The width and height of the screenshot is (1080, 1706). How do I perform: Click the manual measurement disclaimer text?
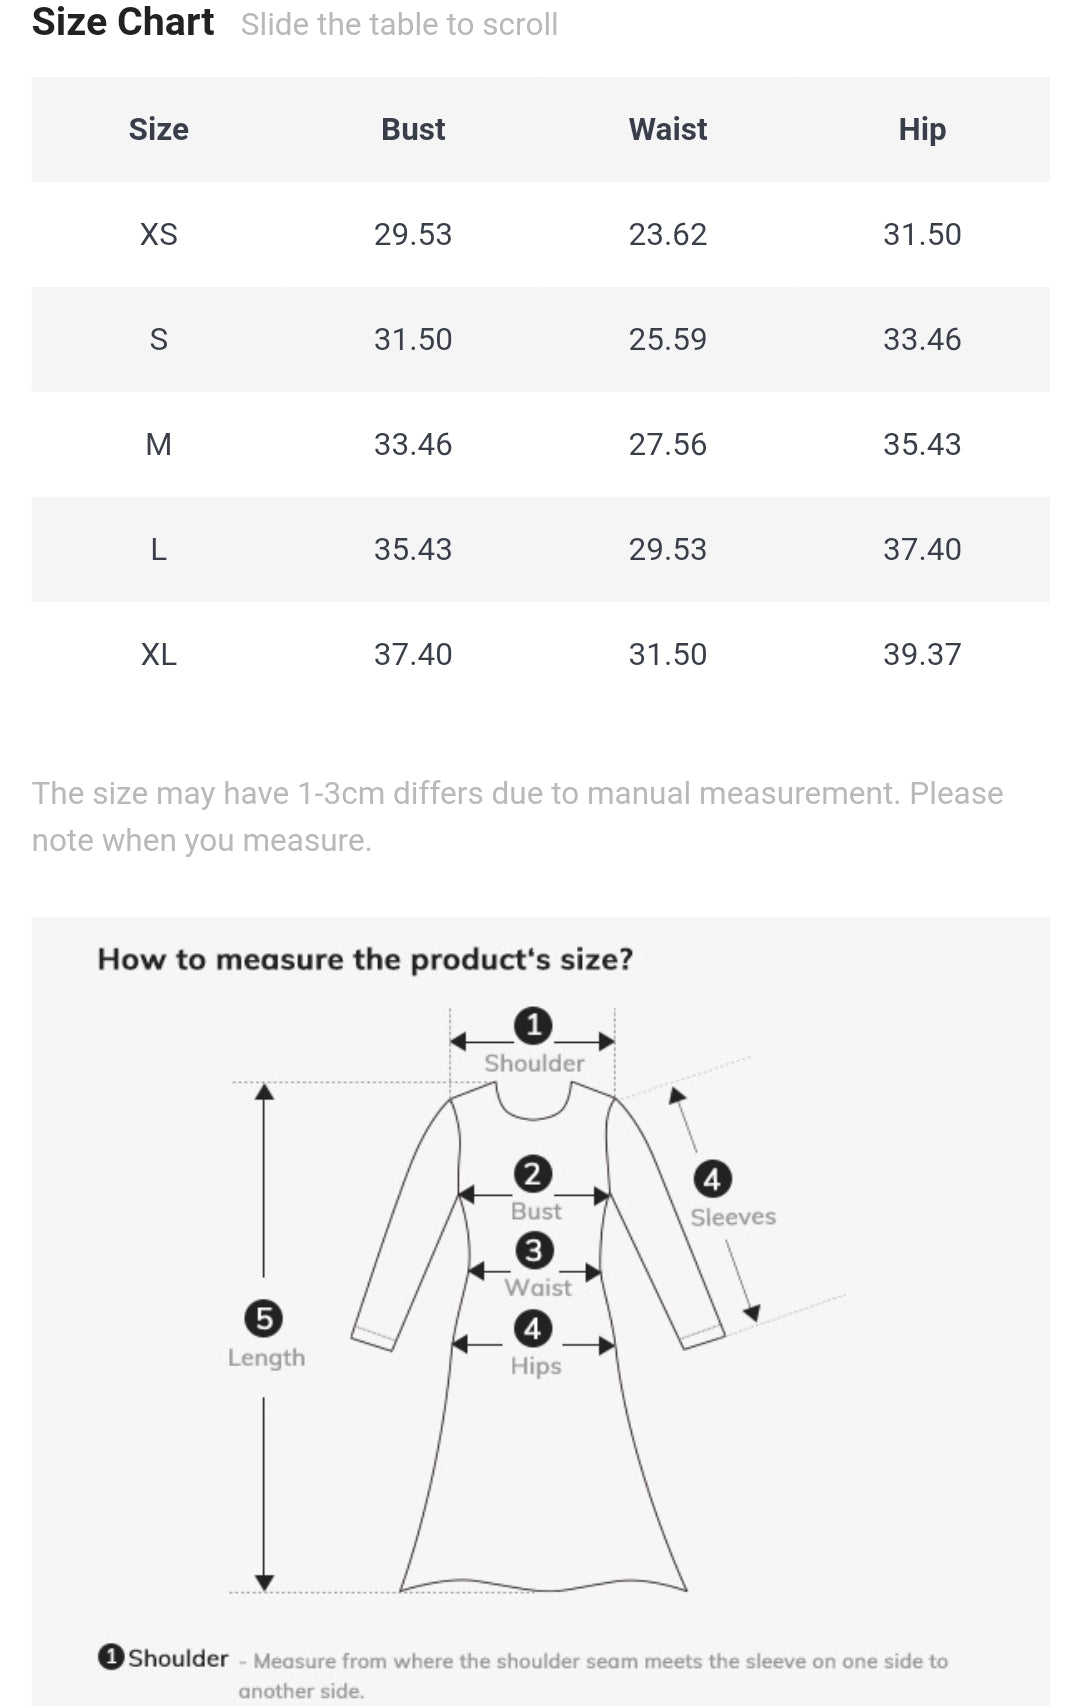[517, 816]
